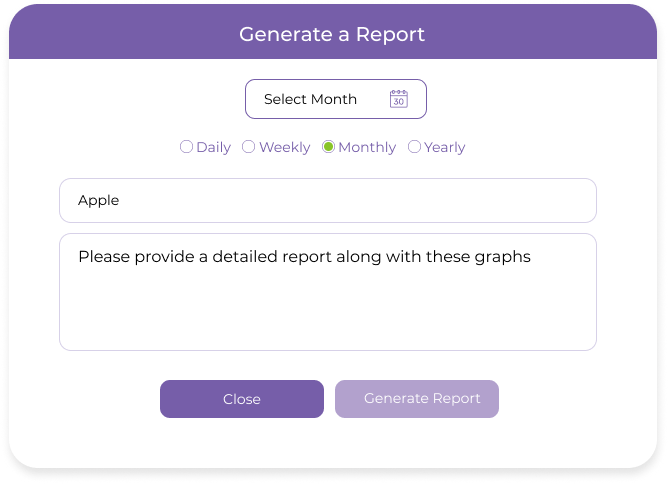Switch to the Yearly radio option
Image resolution: width=668 pixels, height=484 pixels.
414,147
